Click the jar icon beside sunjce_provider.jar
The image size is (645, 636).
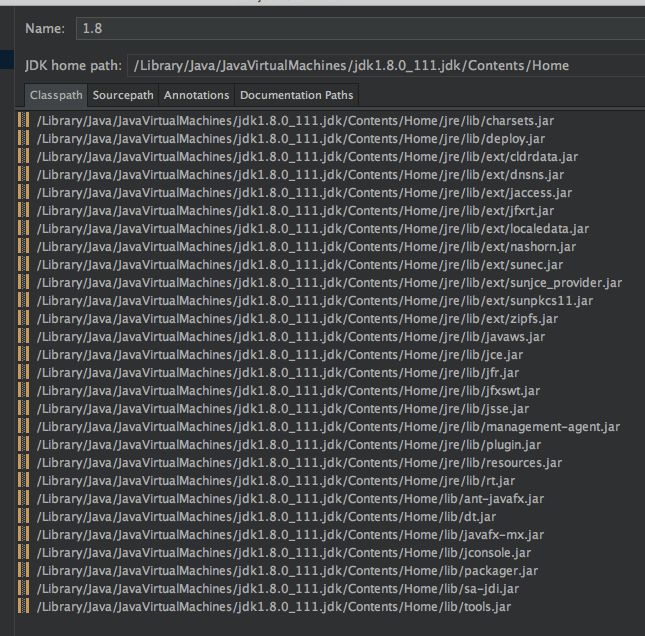click(24, 283)
